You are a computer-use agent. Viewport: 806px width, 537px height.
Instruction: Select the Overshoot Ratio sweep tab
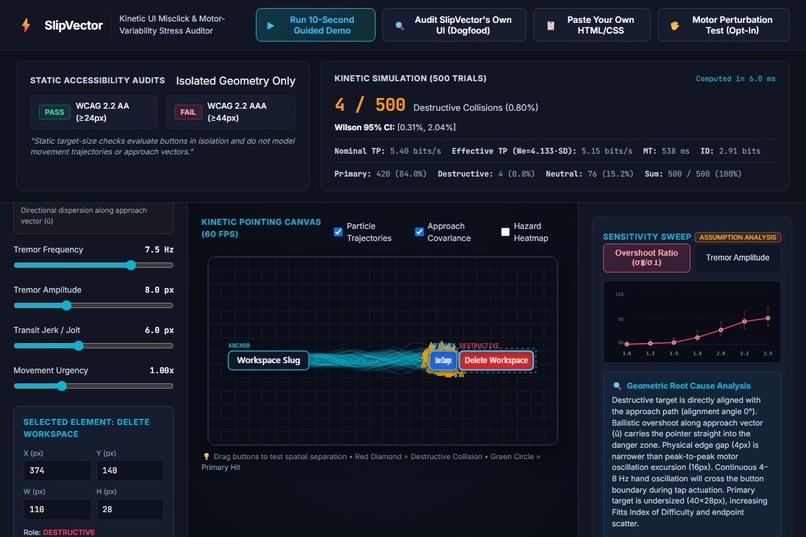[x=647, y=257]
